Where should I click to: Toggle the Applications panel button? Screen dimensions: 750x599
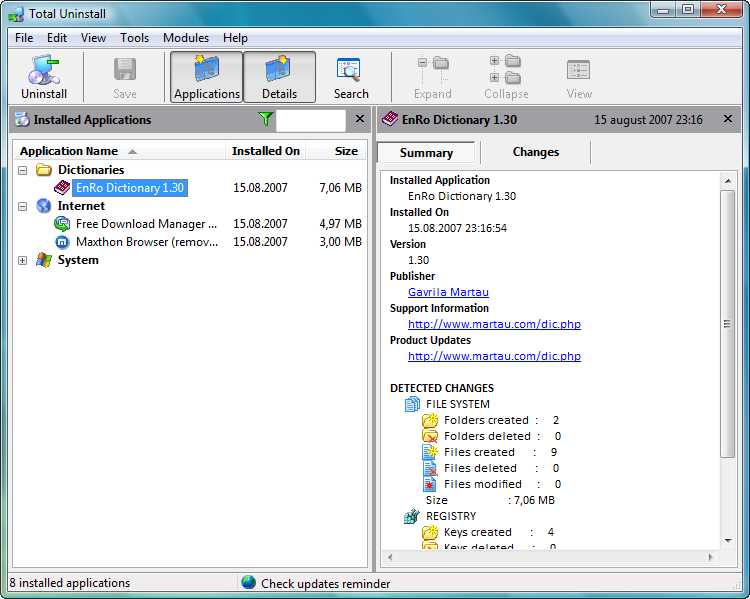(x=207, y=77)
